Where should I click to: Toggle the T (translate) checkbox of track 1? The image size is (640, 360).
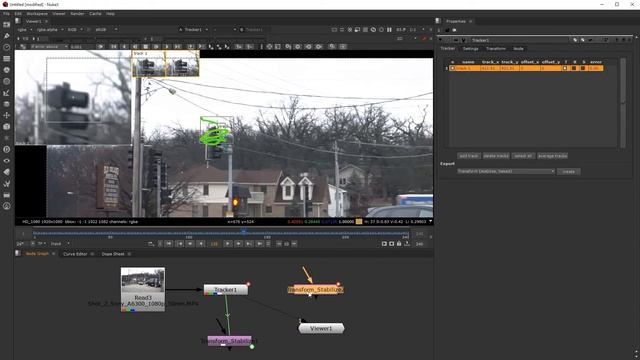(x=565, y=68)
